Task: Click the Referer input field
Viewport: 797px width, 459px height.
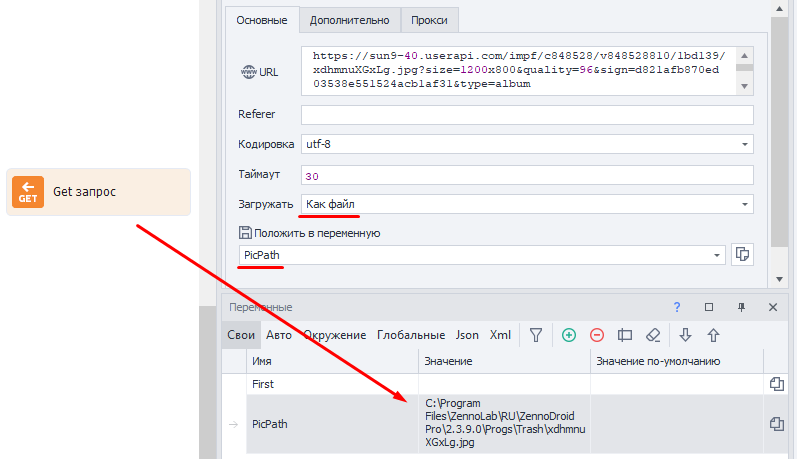Action: (x=526, y=115)
